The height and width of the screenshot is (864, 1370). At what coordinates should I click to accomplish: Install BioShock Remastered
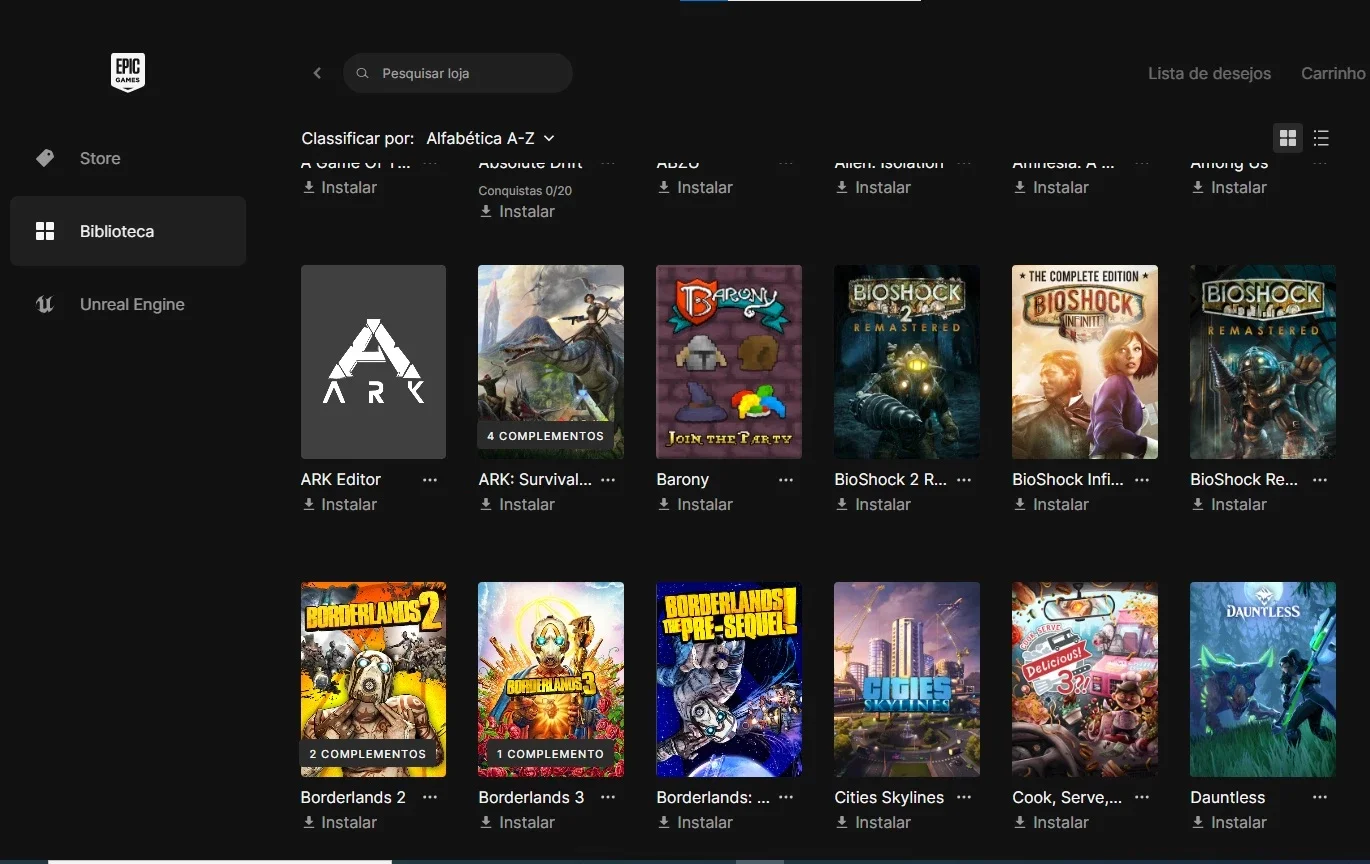click(1229, 505)
